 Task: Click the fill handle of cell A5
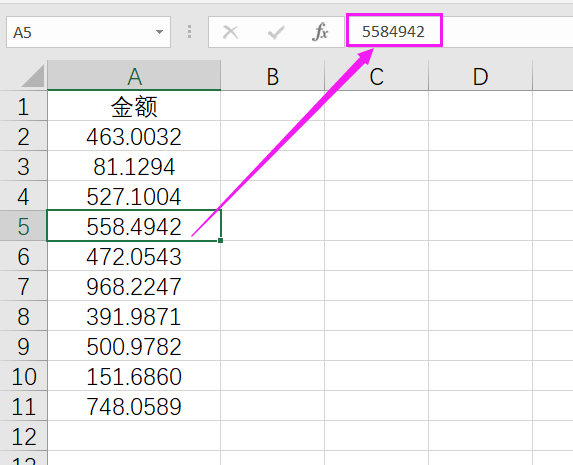click(220, 241)
